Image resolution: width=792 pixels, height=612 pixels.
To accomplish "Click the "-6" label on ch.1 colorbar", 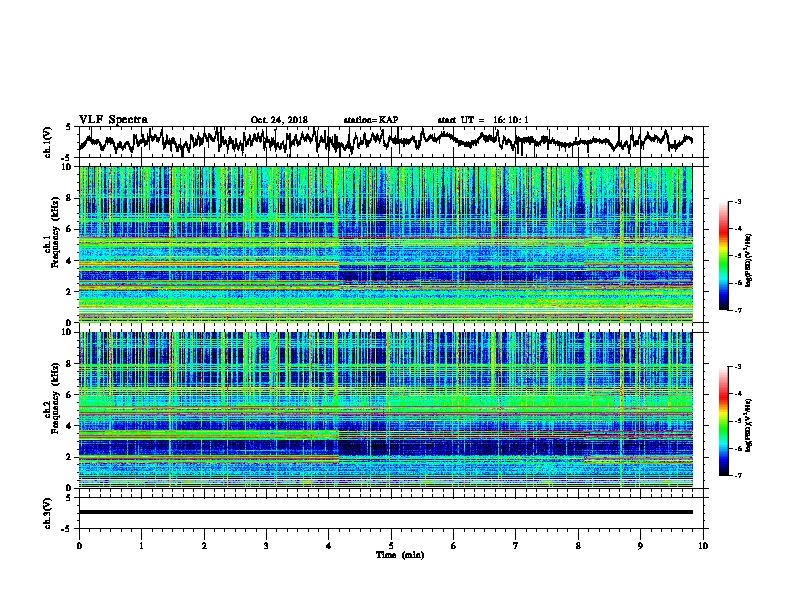I will pyautogui.click(x=738, y=283).
